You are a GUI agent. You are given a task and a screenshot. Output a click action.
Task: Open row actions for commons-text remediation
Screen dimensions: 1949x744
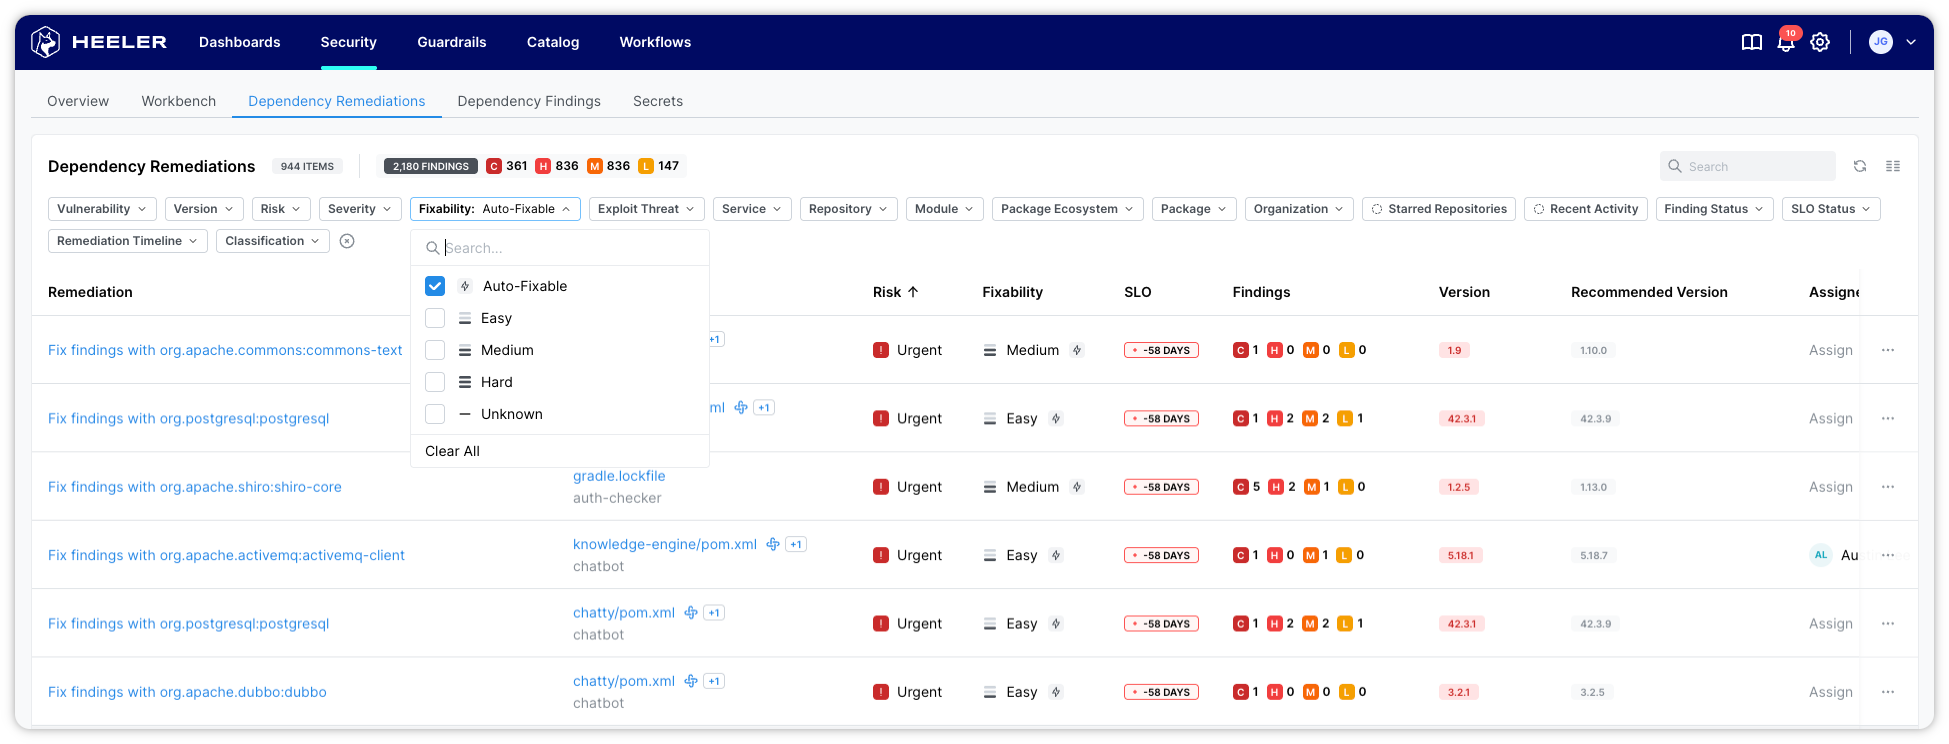(1887, 350)
